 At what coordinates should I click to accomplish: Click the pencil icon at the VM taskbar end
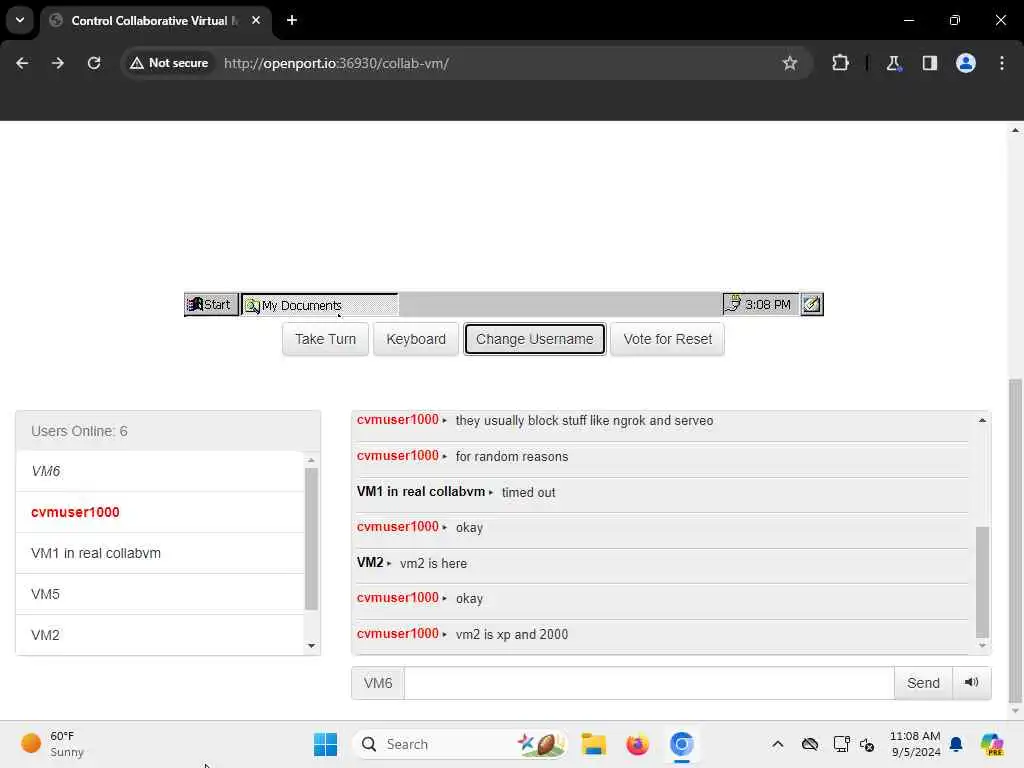(x=812, y=304)
